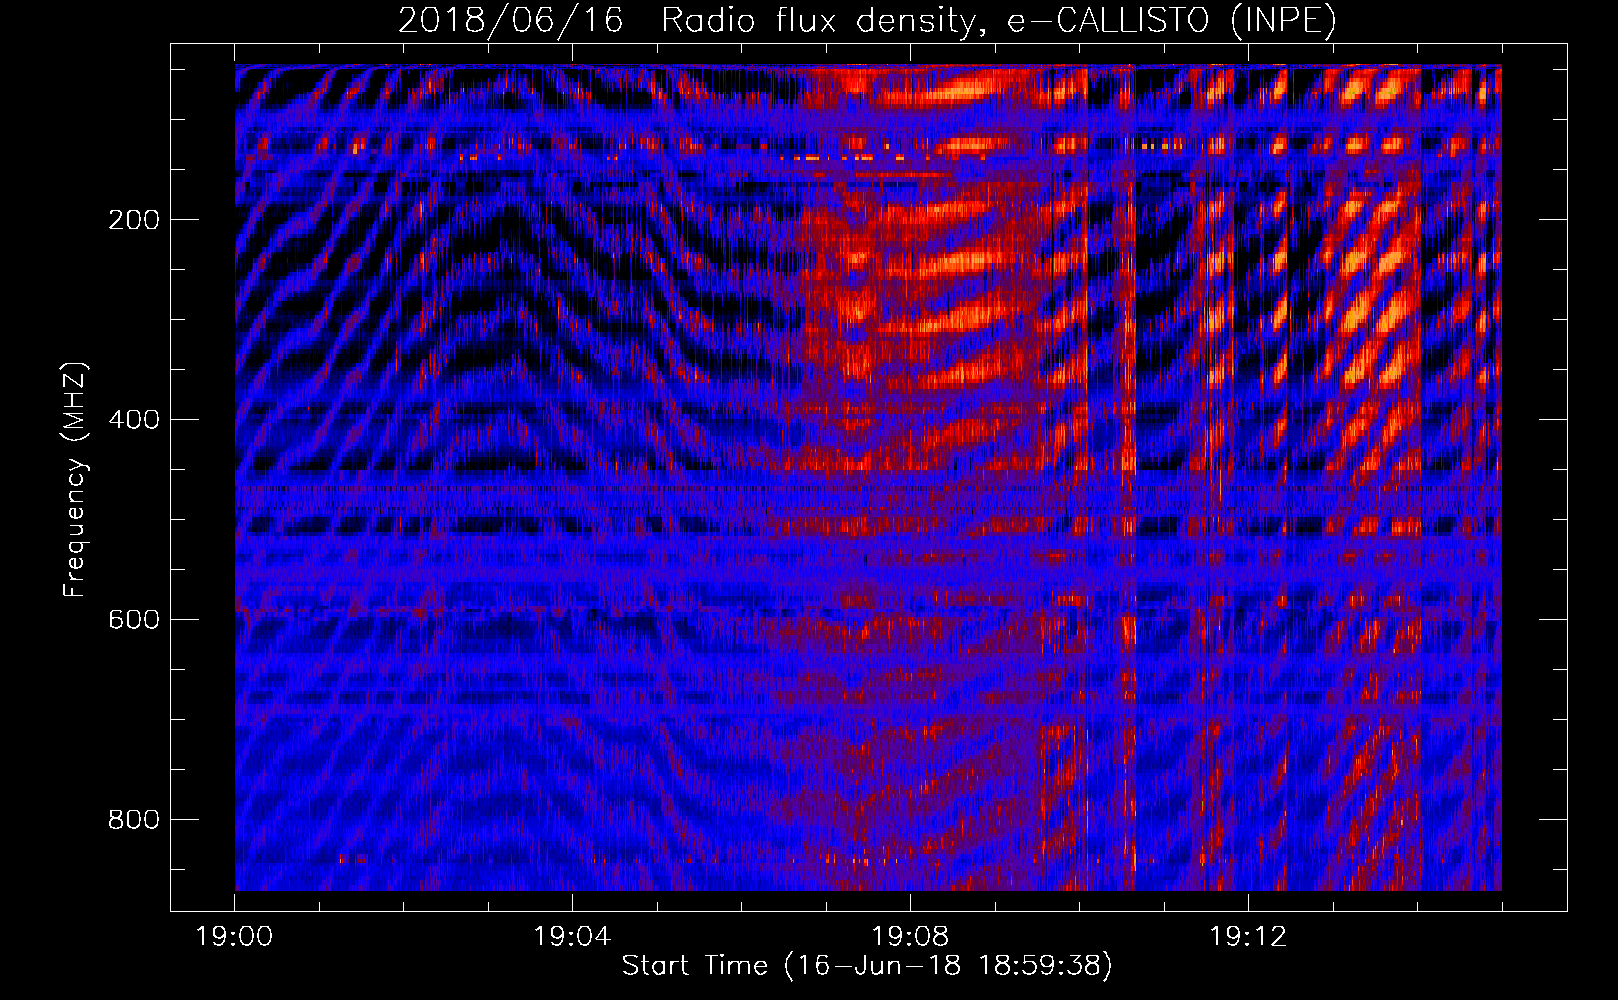The width and height of the screenshot is (1618, 1000).
Task: Click the 600 frequency tick label
Action: (134, 620)
